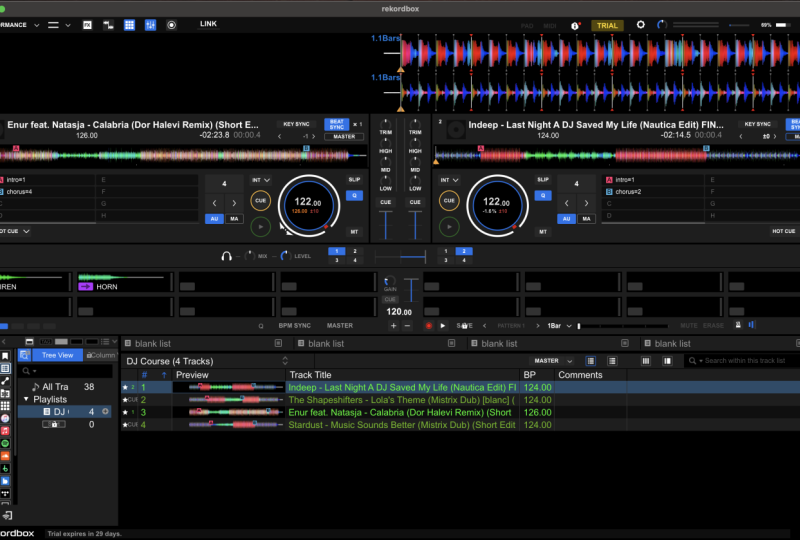
Task: Open the HOT CUE mode dropdown deck 1
Action: click(14, 231)
